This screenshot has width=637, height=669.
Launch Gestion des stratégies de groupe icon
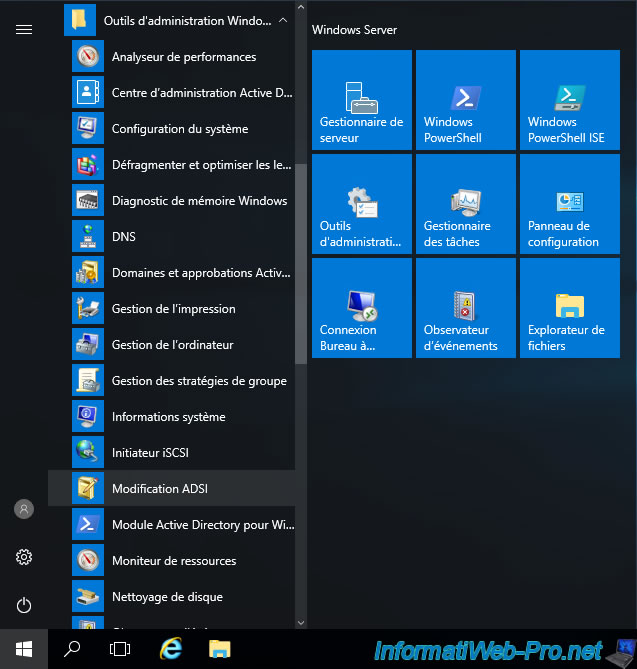pyautogui.click(x=88, y=380)
